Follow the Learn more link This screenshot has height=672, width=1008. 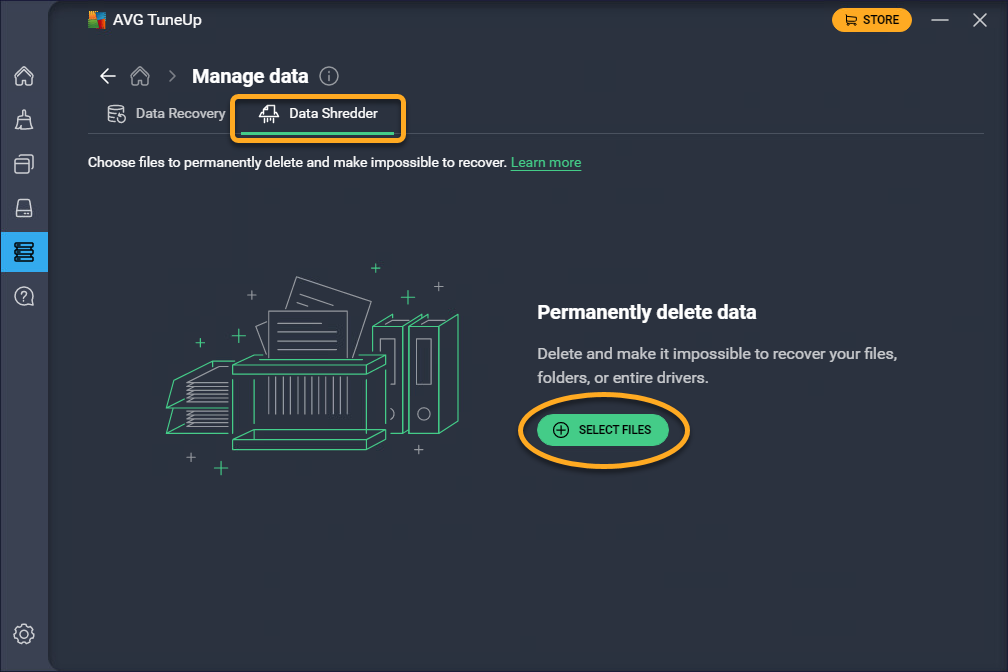tap(545, 162)
